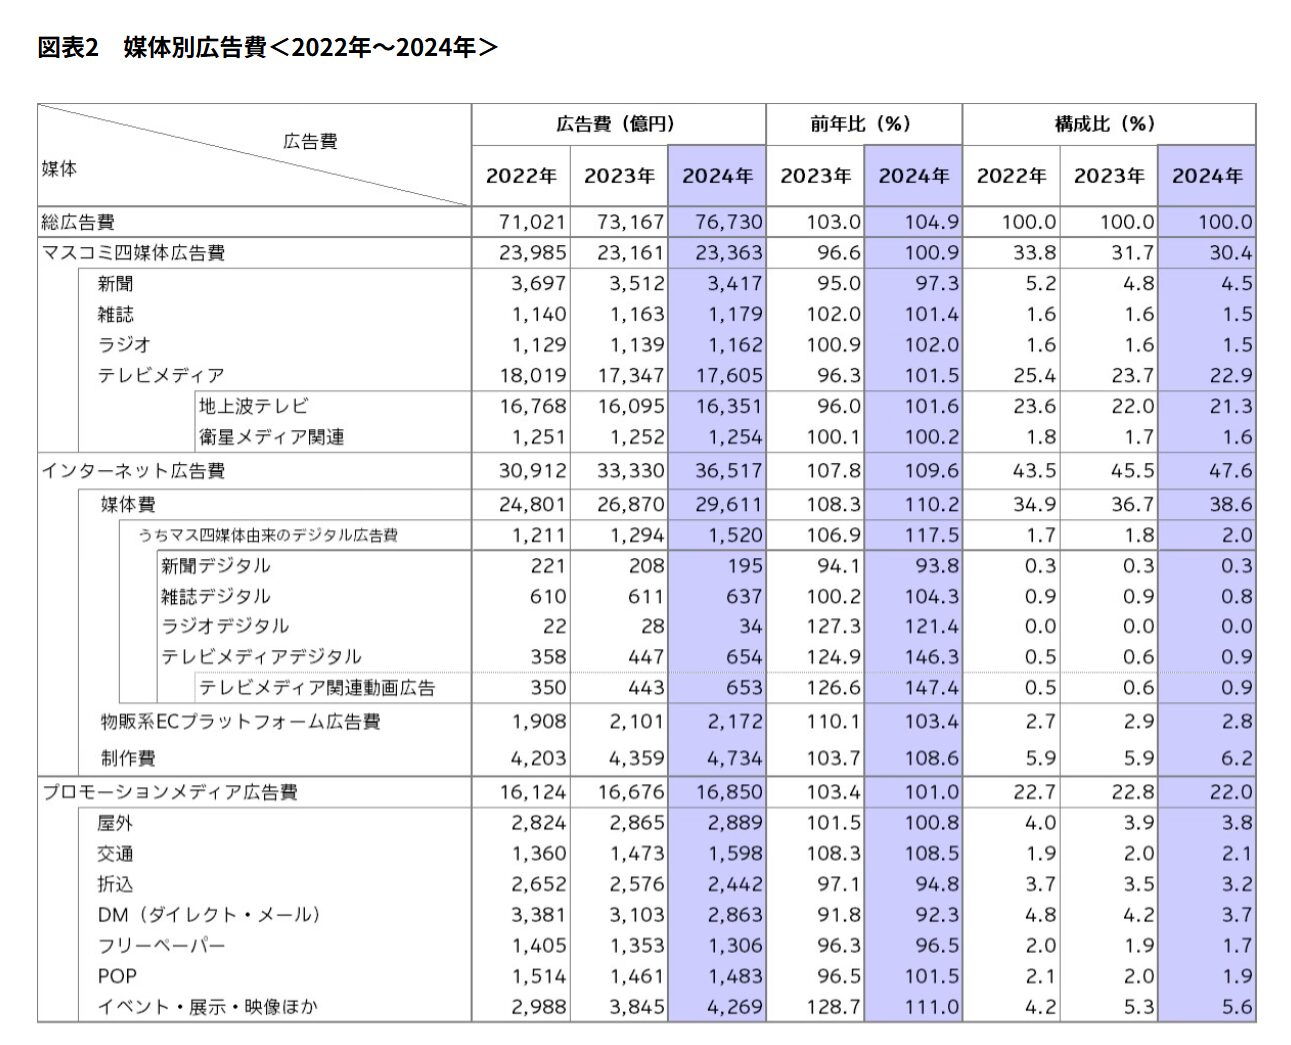Click the 広告費 diagonal header label

310,141
